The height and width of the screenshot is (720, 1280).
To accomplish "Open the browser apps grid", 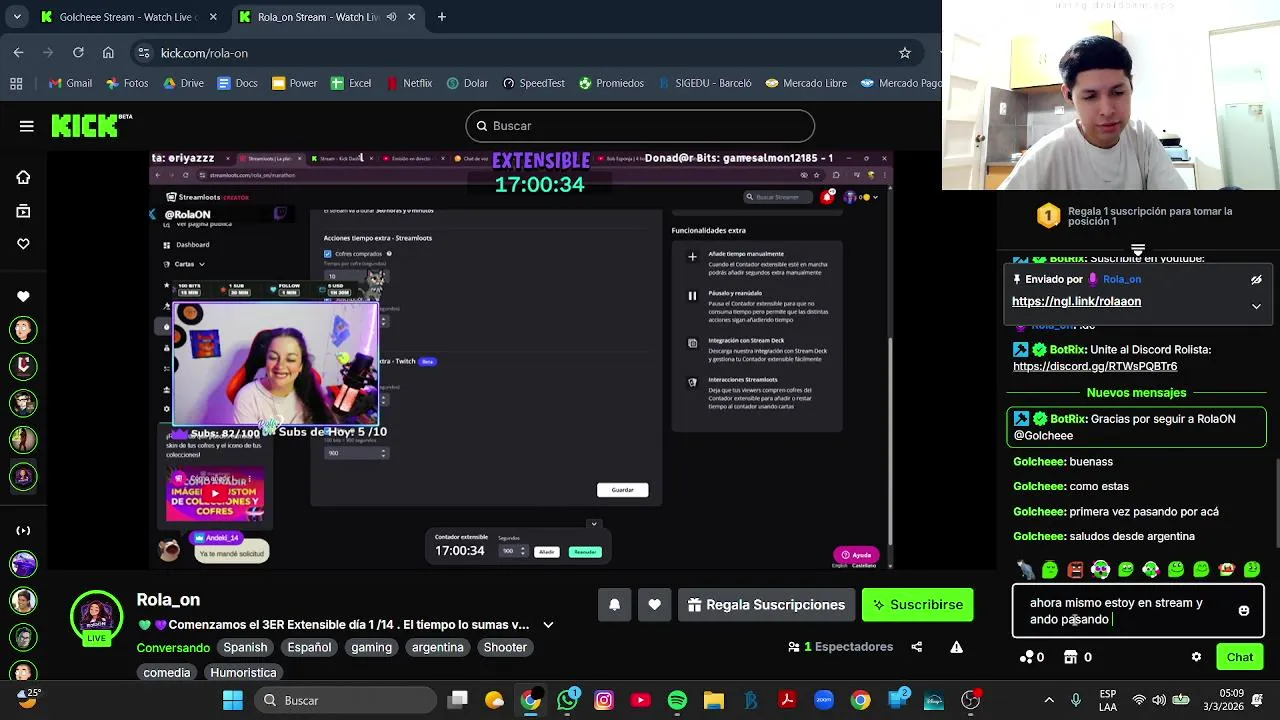I will (17, 83).
